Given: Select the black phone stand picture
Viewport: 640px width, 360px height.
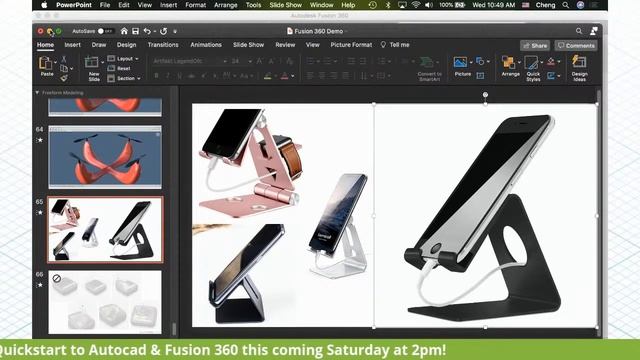Looking at the screenshot, I should (485, 216).
